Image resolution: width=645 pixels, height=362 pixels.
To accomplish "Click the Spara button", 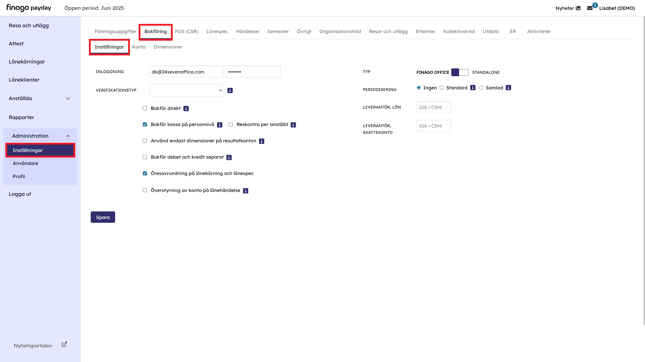I will pyautogui.click(x=103, y=217).
